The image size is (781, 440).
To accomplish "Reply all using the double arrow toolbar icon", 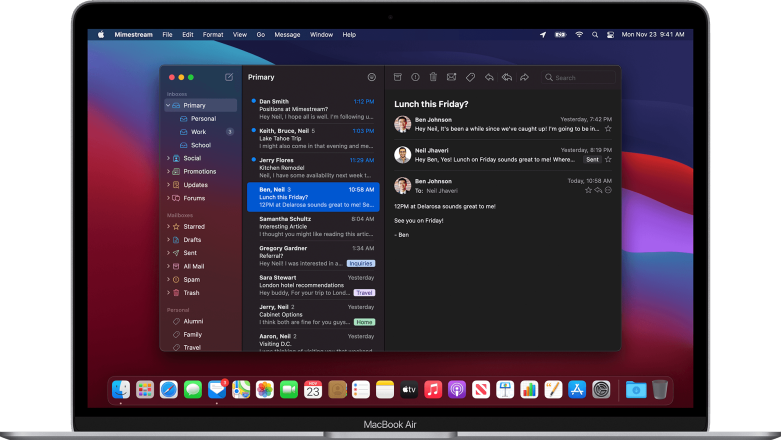I will (x=507, y=77).
